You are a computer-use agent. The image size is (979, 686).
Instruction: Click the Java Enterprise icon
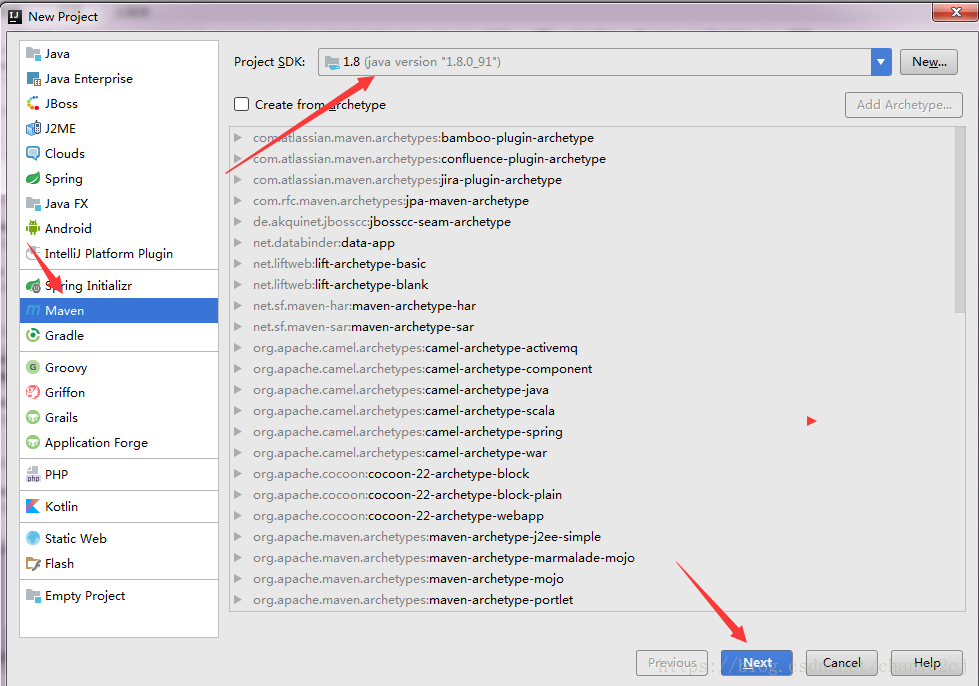[33, 79]
